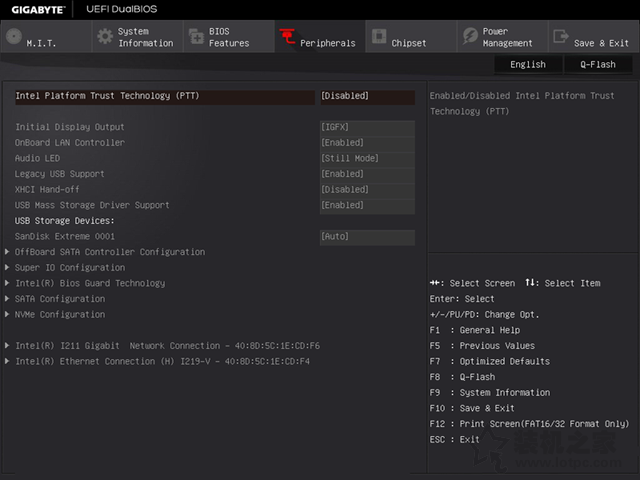The height and width of the screenshot is (480, 640).
Task: Click the BIOS Features chip icon
Action: [196, 37]
